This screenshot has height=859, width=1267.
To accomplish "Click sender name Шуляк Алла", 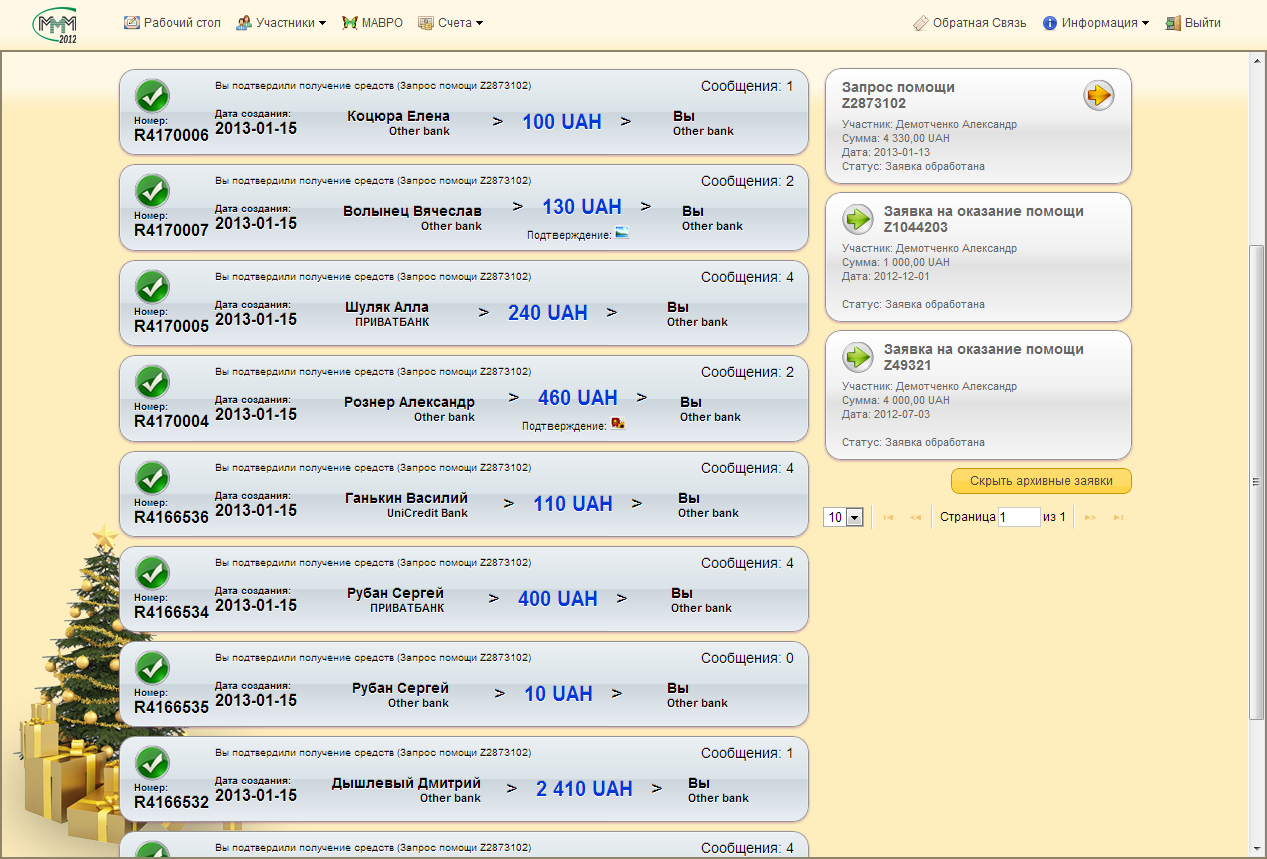I will coord(386,307).
